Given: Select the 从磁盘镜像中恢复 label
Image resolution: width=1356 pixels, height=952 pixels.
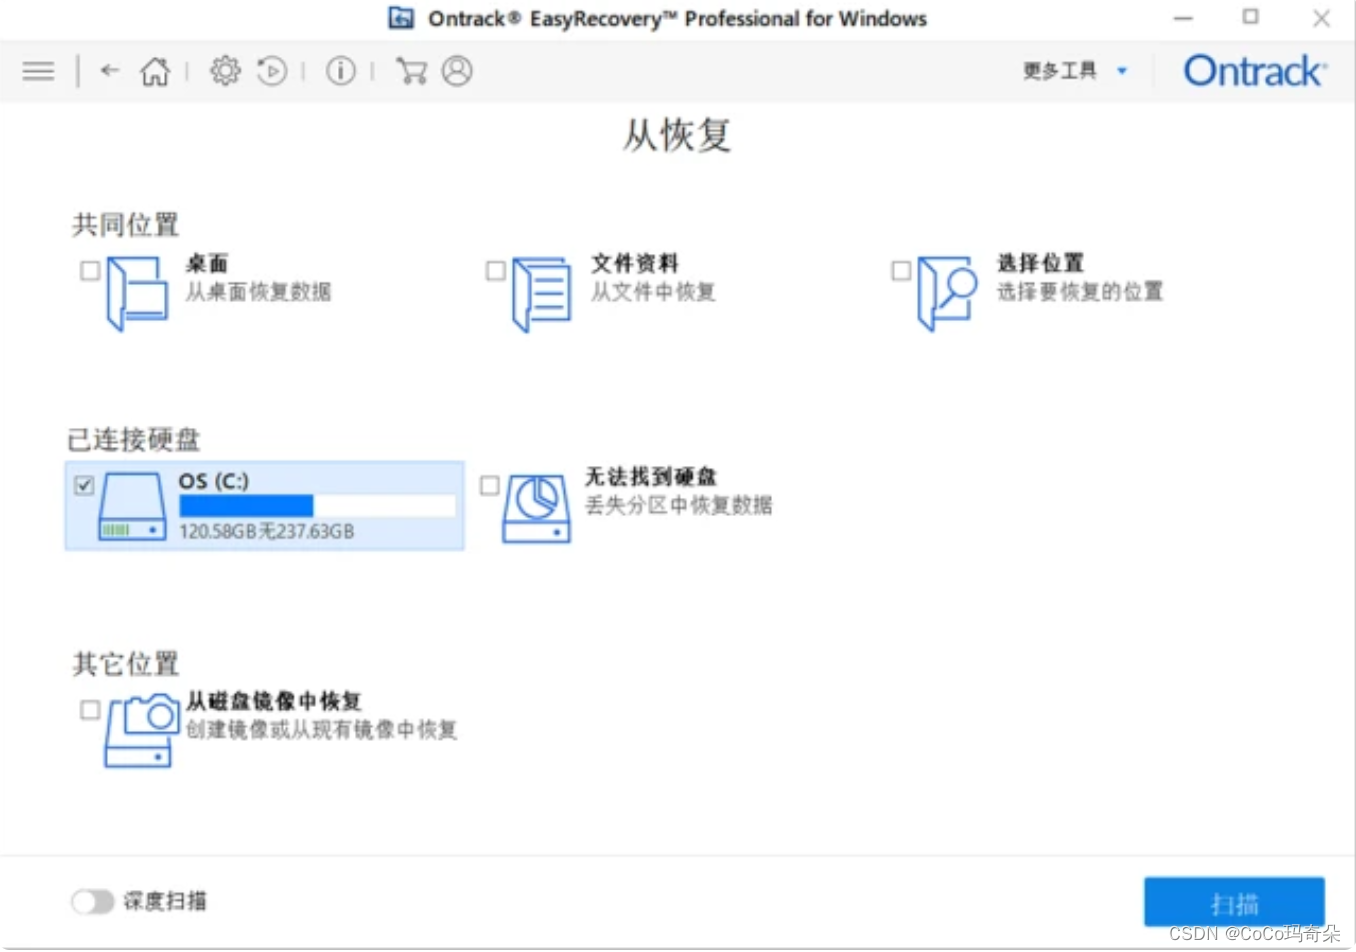Looking at the screenshot, I should pos(273,701).
